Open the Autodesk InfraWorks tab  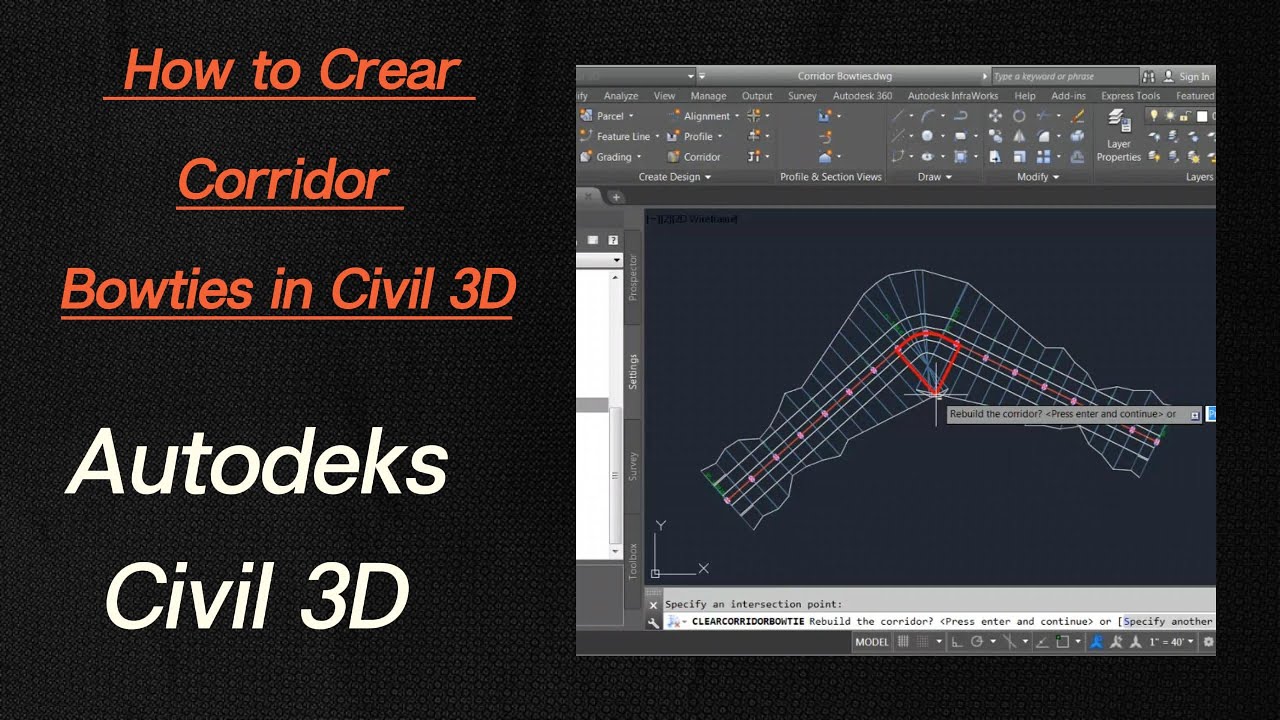pos(953,96)
